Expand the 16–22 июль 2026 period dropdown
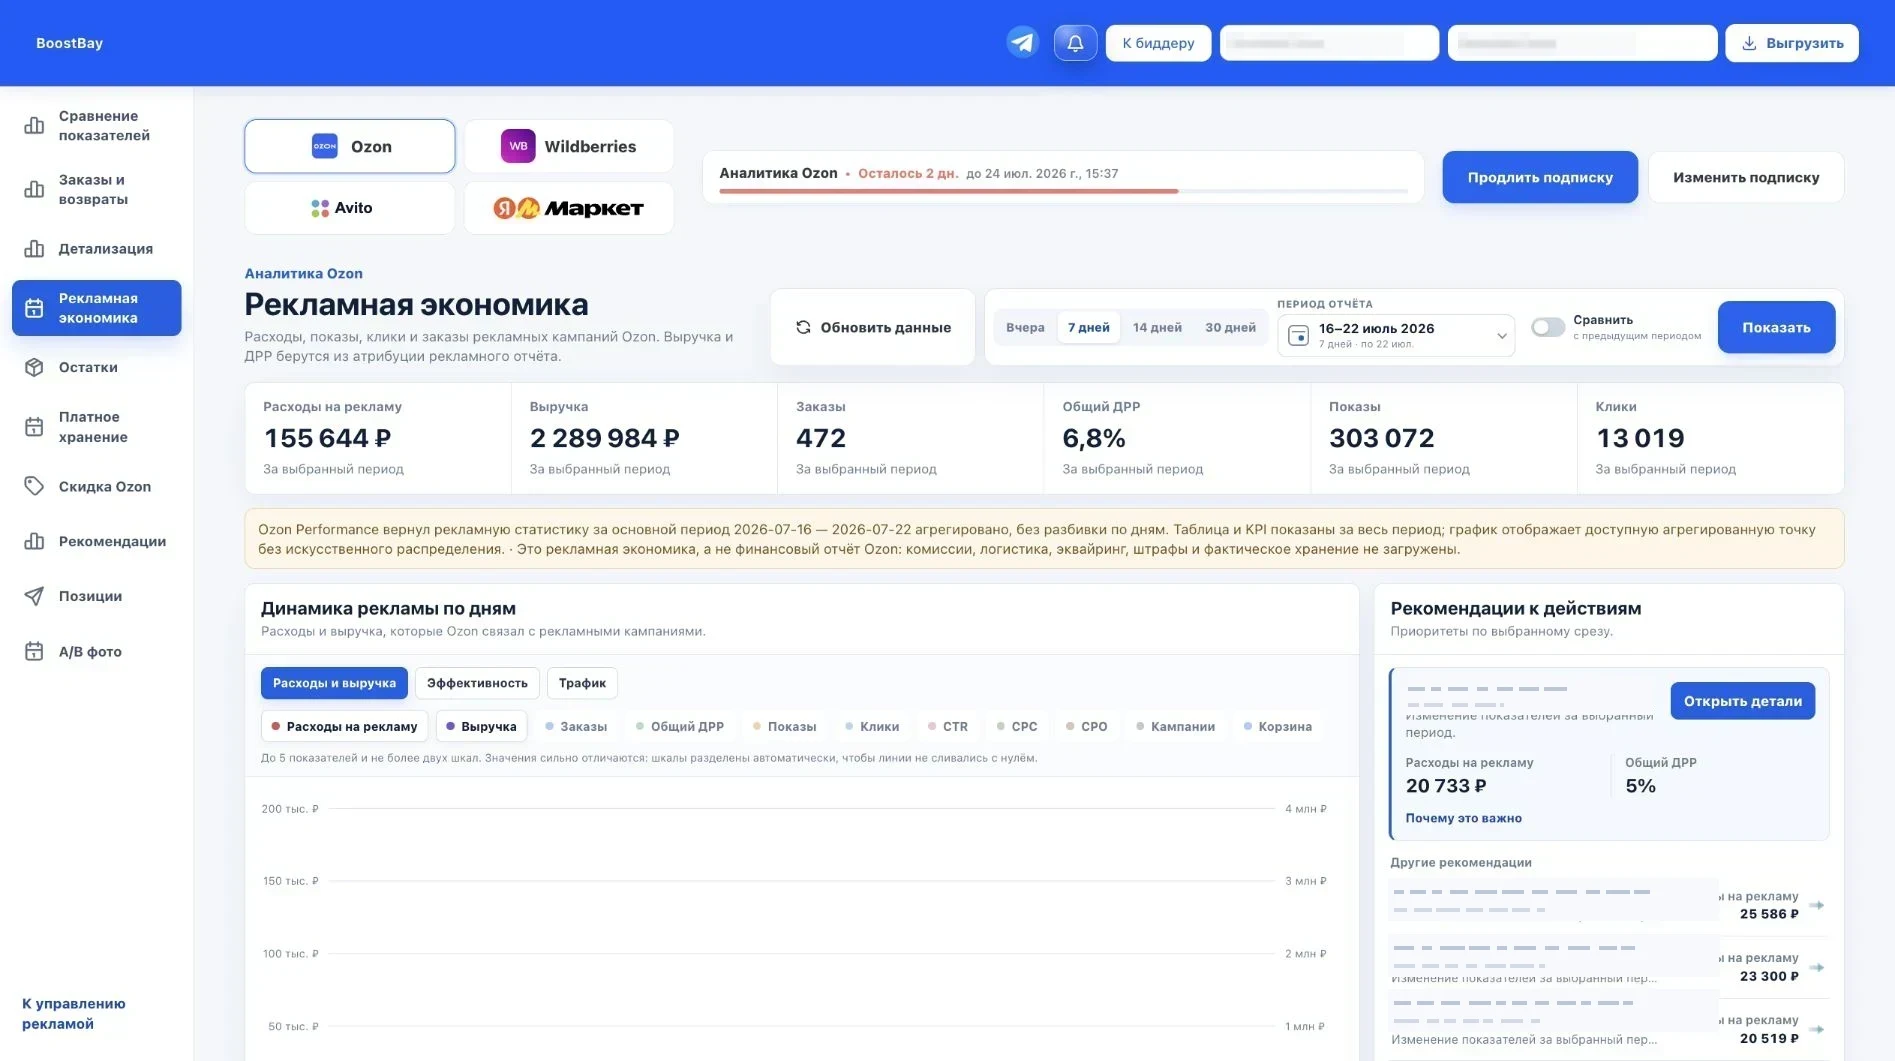This screenshot has width=1895, height=1061. 1396,336
